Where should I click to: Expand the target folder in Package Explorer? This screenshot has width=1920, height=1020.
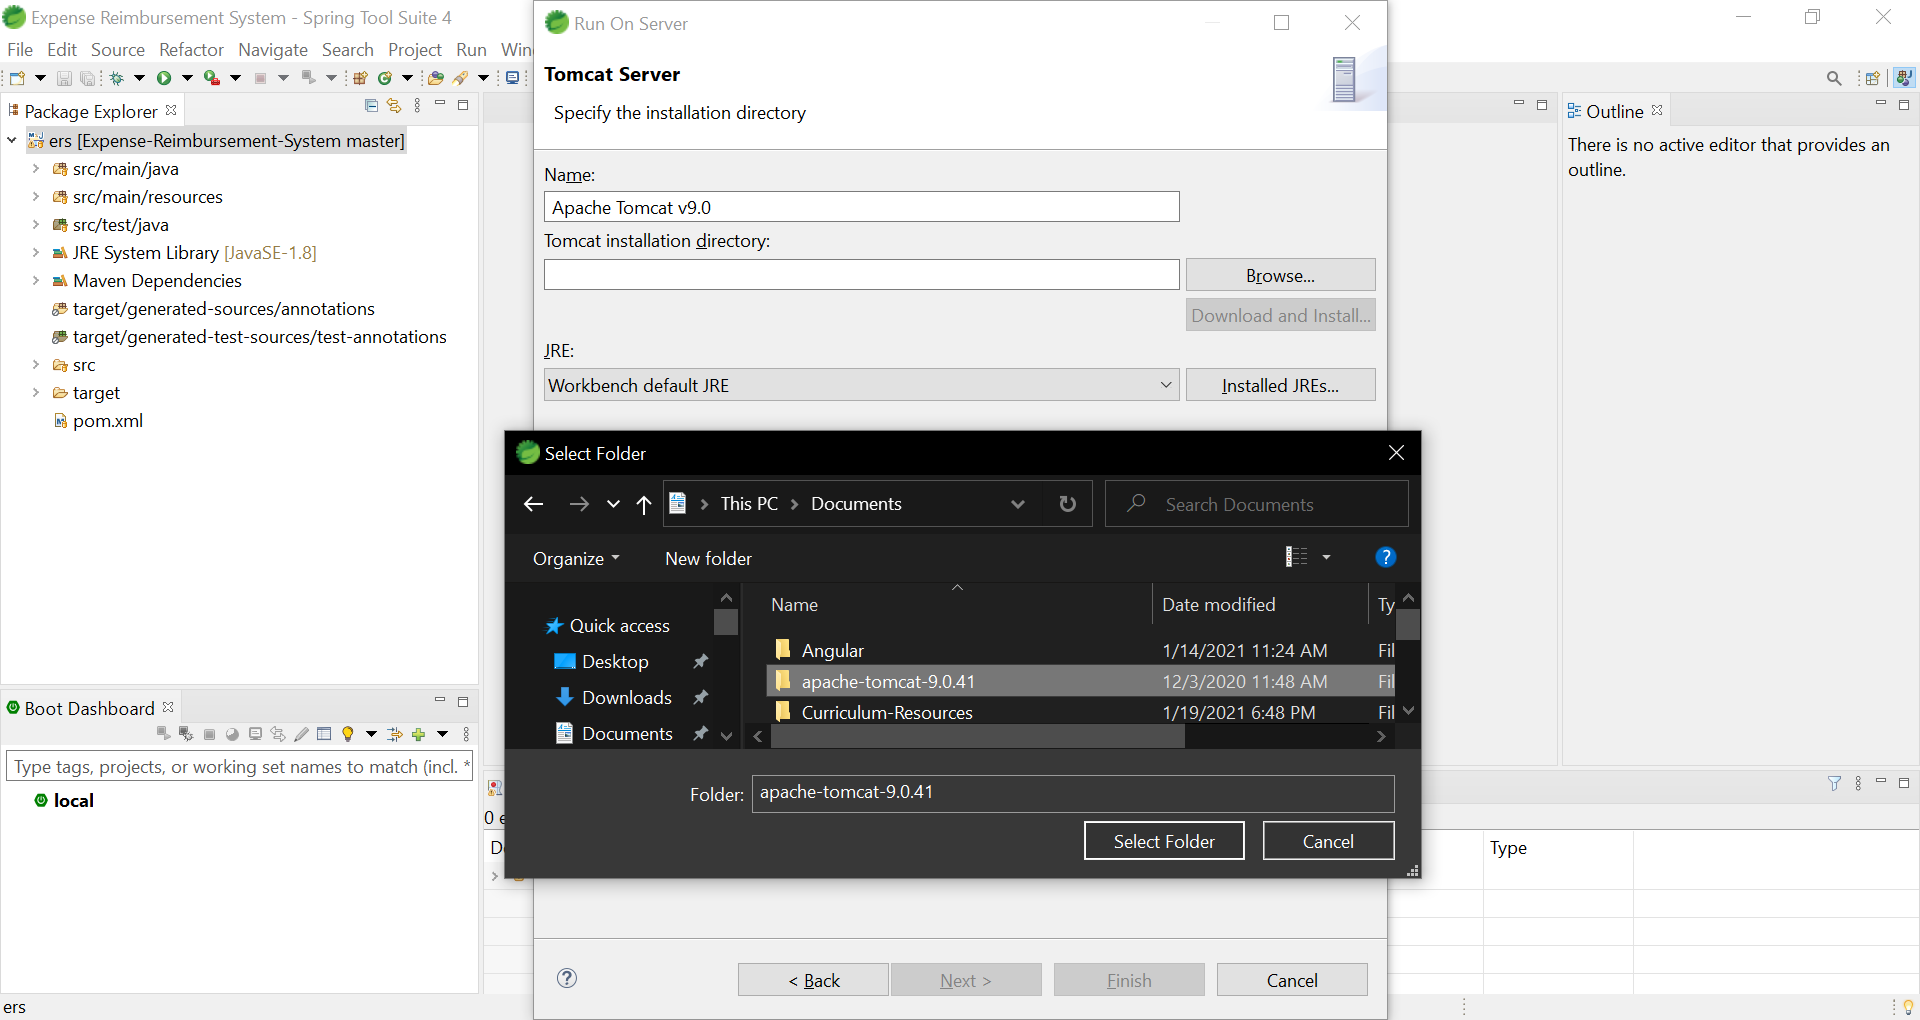pyautogui.click(x=36, y=392)
